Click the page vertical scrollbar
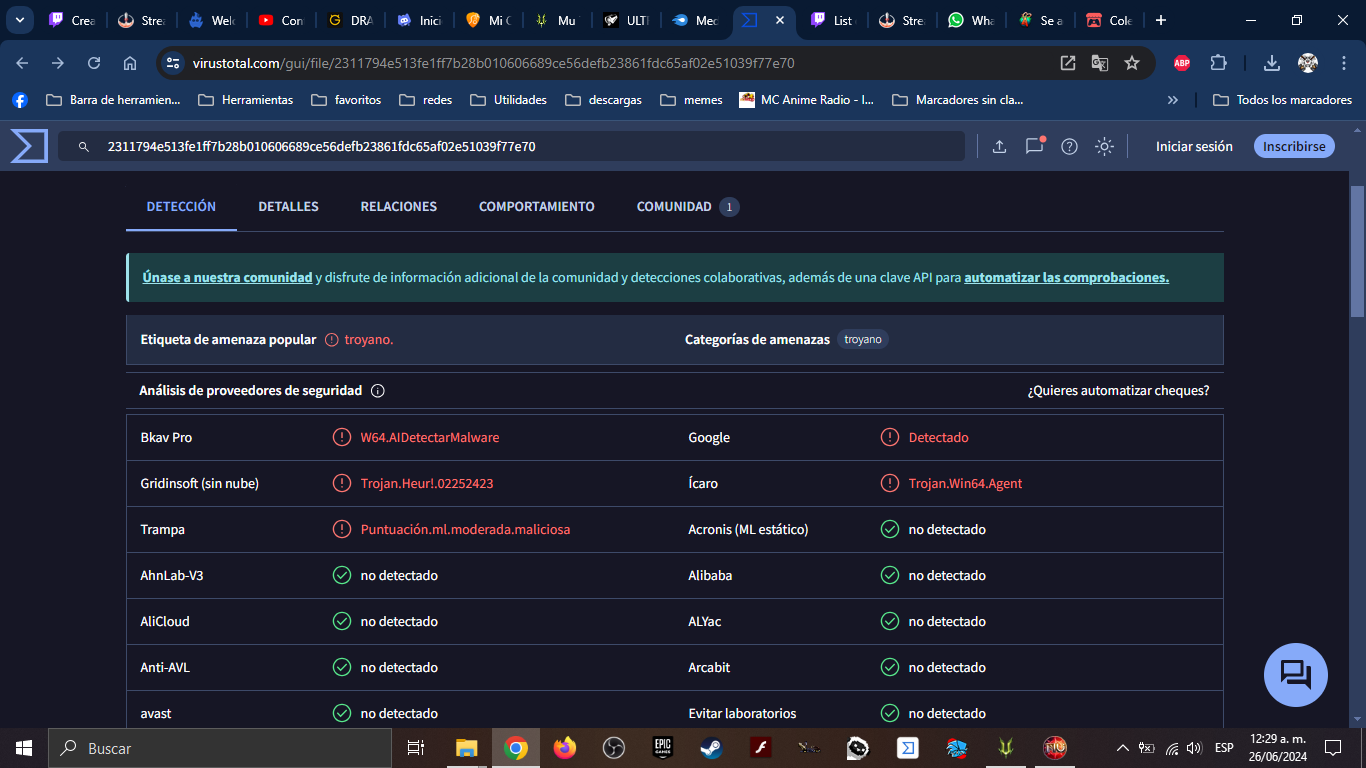Viewport: 1366px width, 768px height. point(1357,250)
